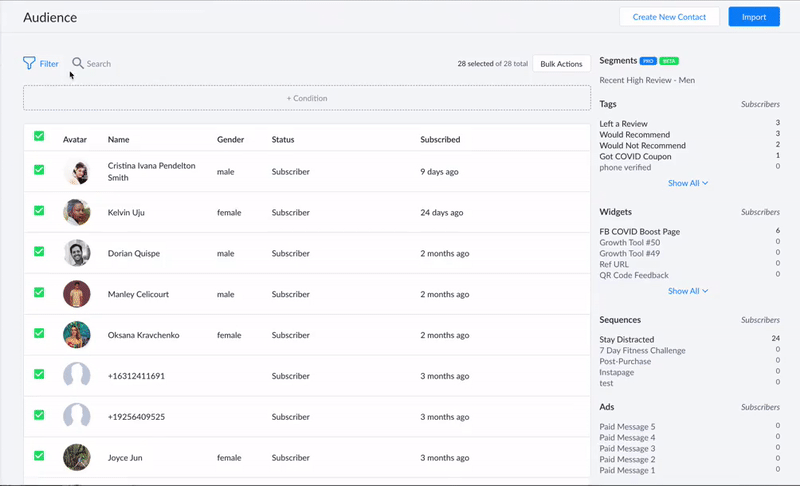Add a filter via + Condition

coord(307,98)
